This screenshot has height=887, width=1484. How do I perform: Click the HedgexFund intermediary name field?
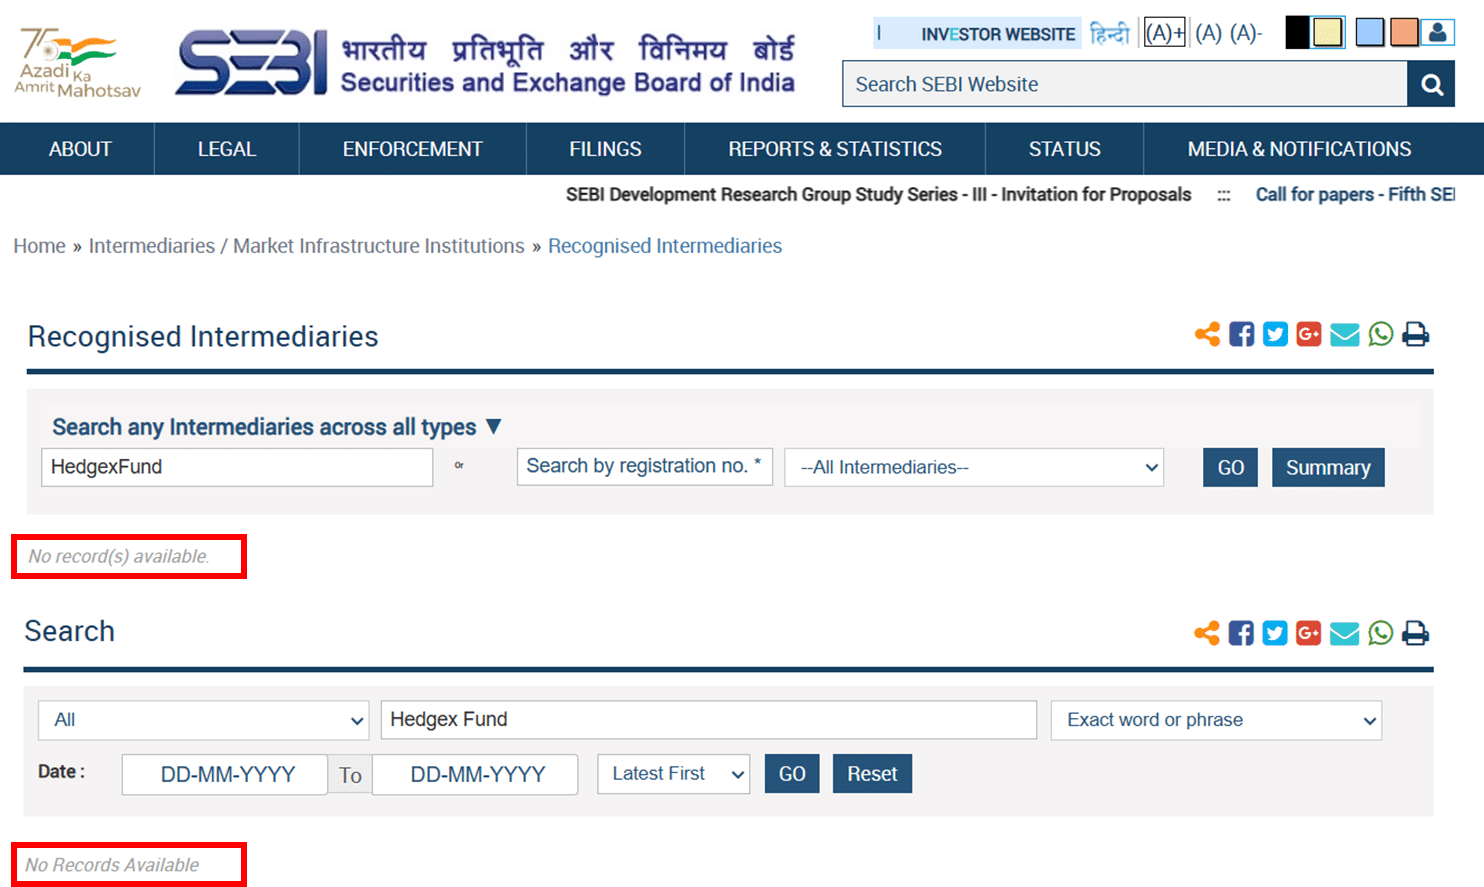(237, 467)
